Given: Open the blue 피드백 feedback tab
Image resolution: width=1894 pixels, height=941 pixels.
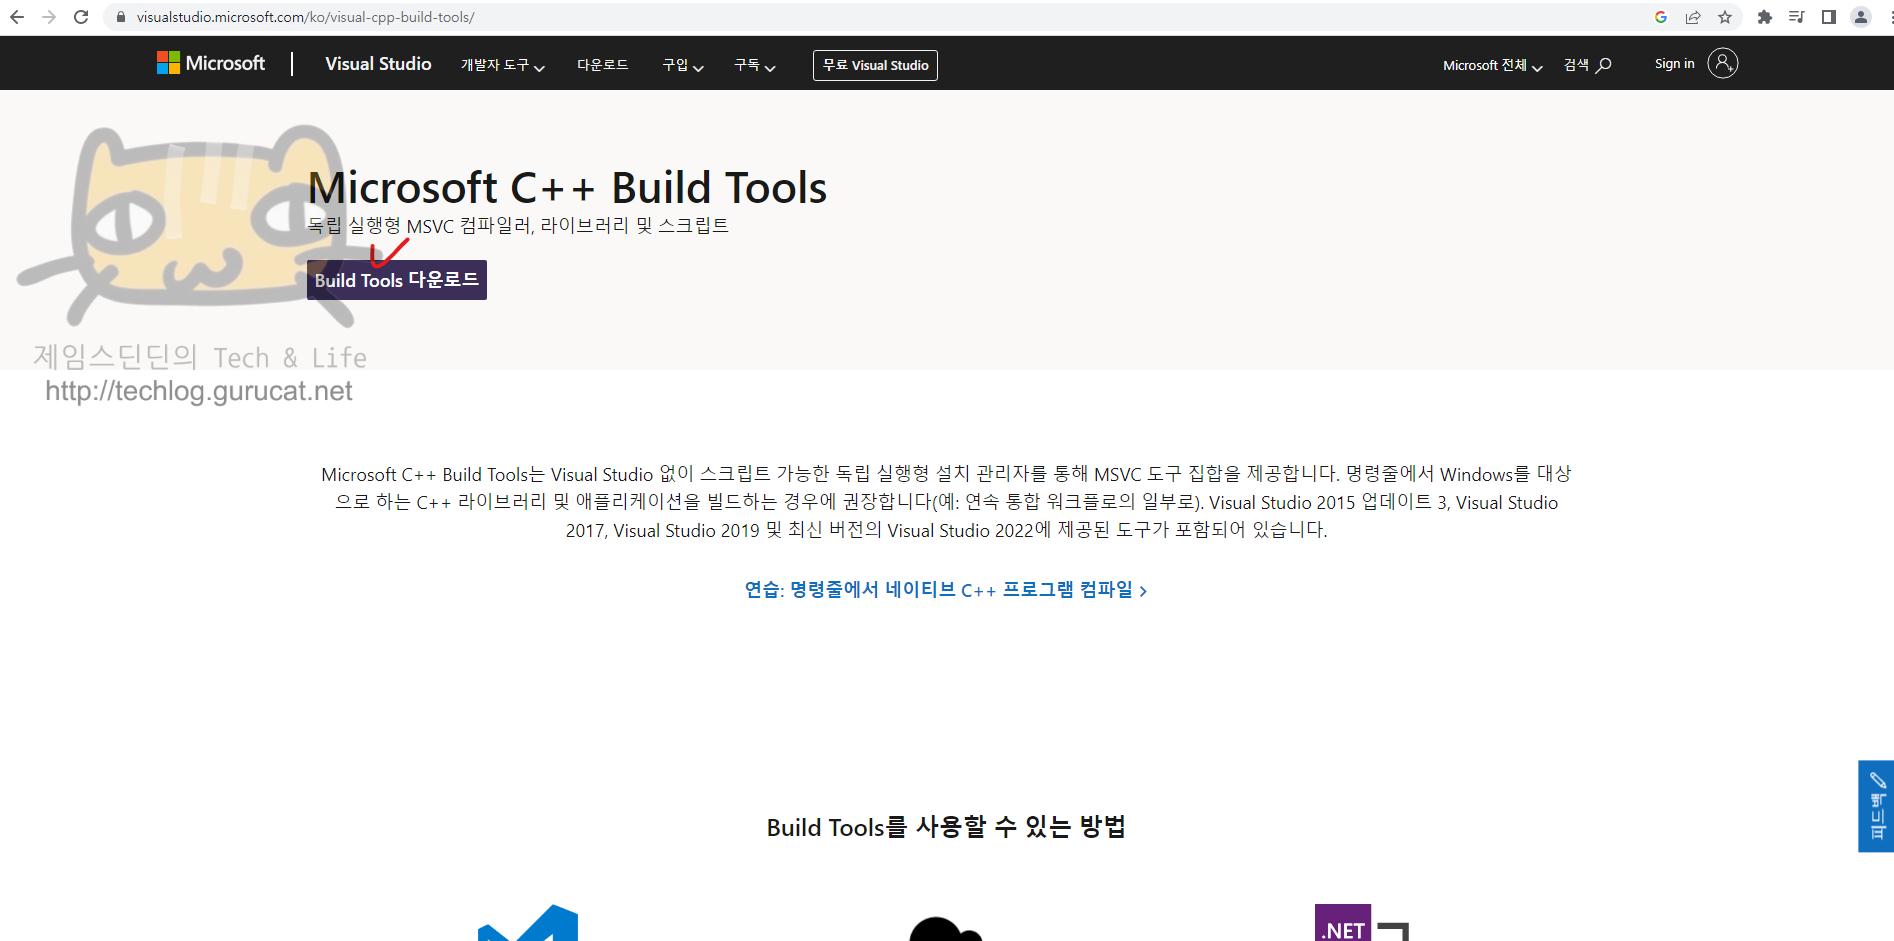Looking at the screenshot, I should [x=1876, y=806].
